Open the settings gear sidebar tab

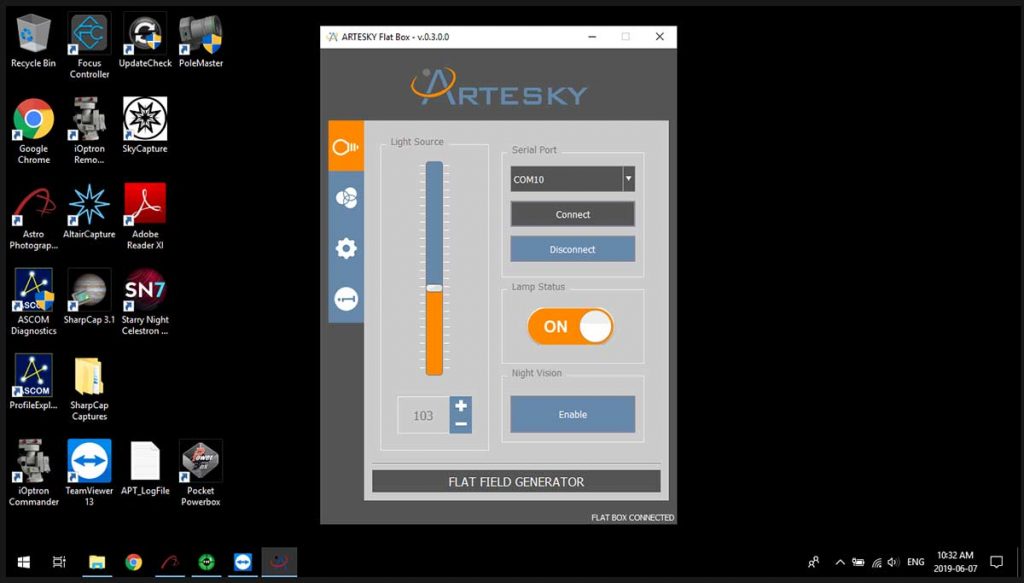click(346, 248)
